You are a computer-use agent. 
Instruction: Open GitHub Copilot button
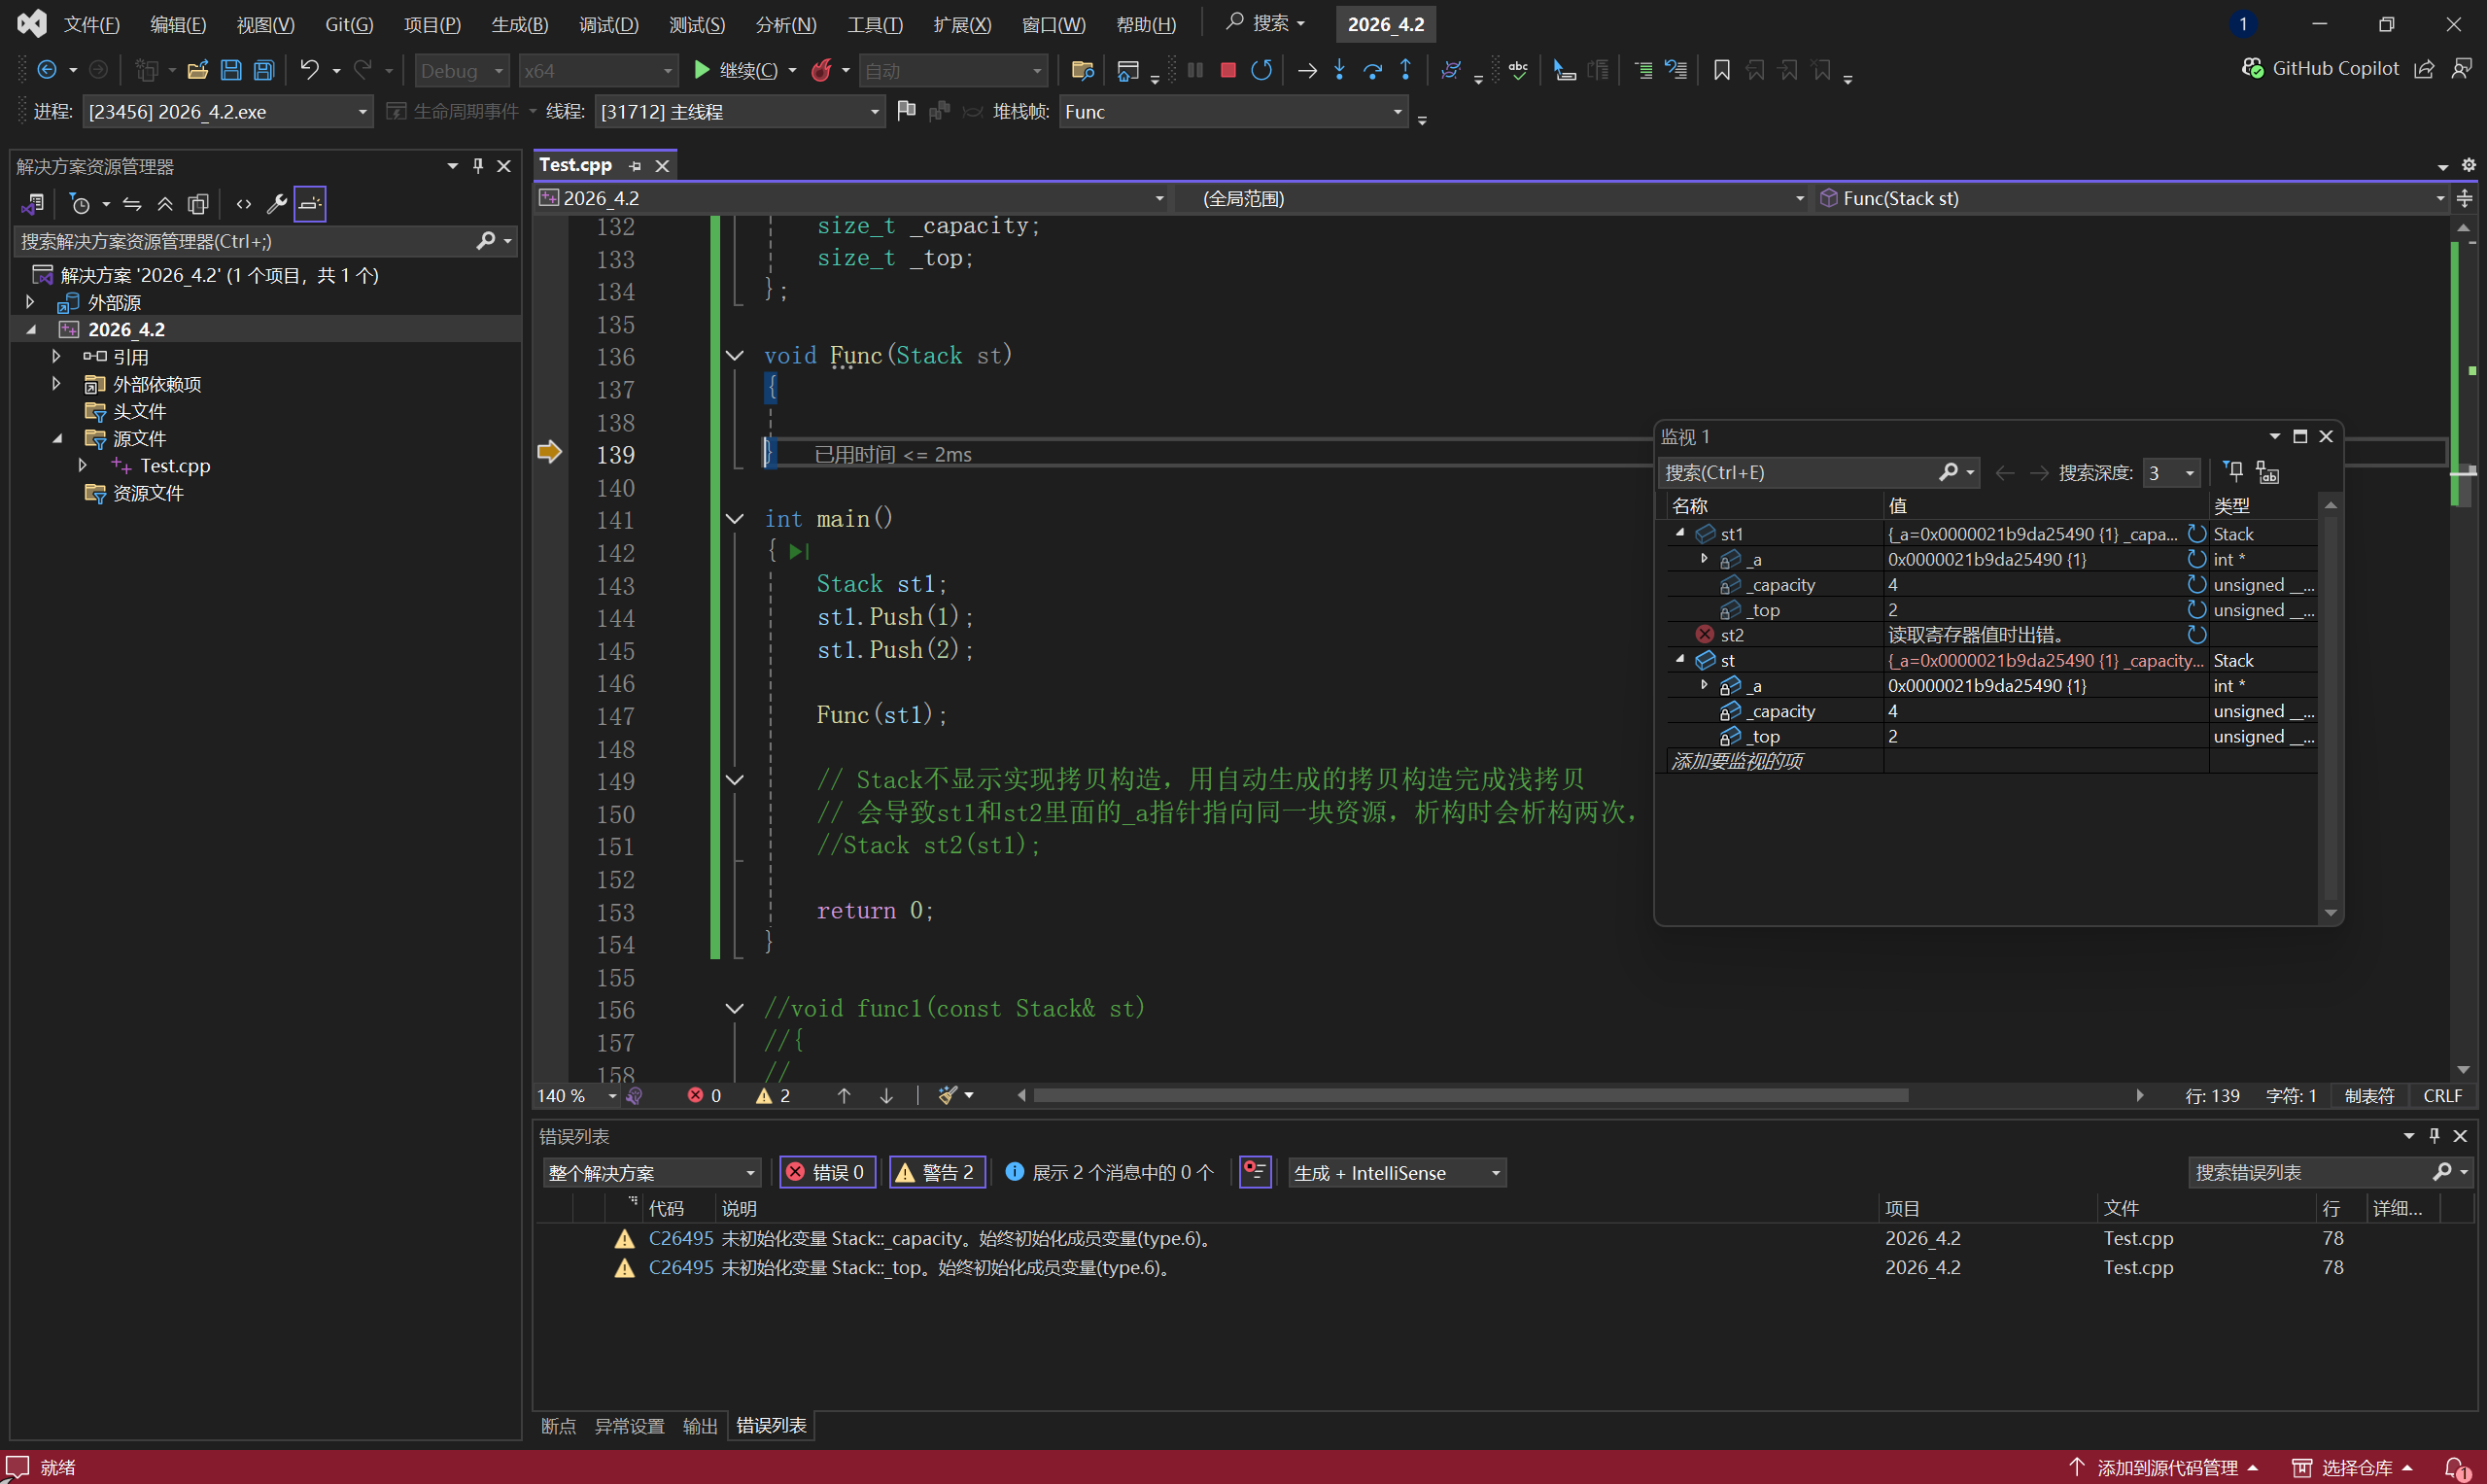(2321, 68)
